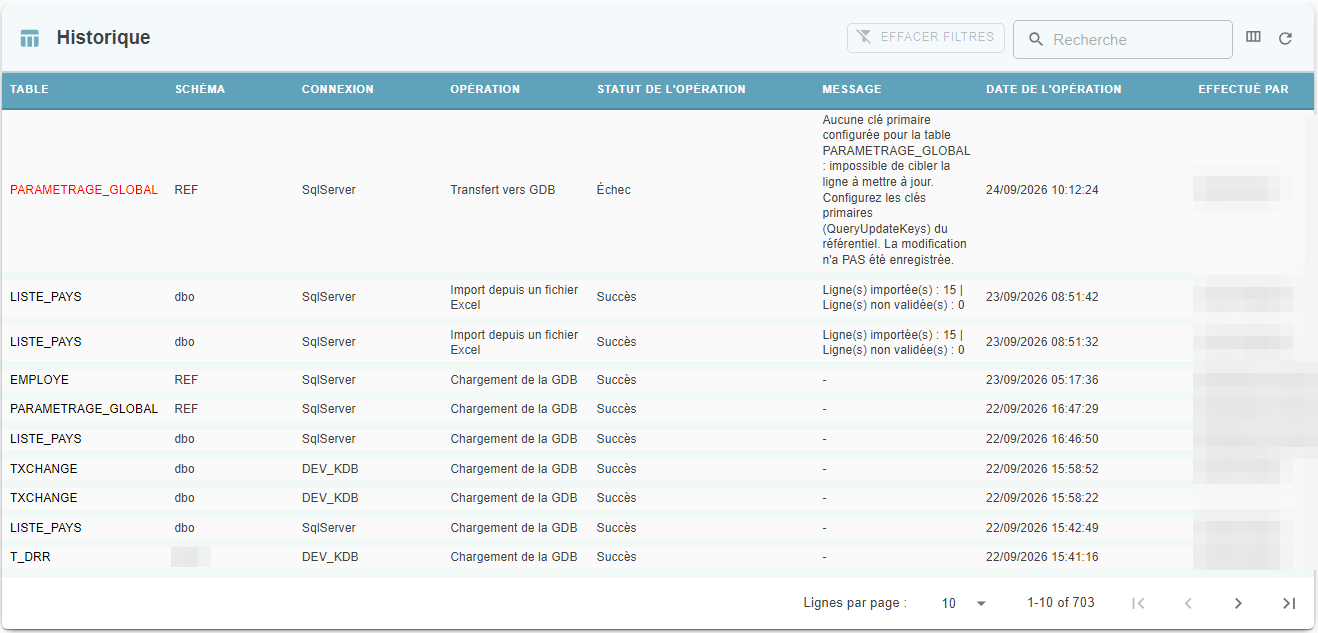Select LISTE_PAYS row dated 22/09/2026 16:46:50
This screenshot has width=1318, height=633.
tap(659, 439)
